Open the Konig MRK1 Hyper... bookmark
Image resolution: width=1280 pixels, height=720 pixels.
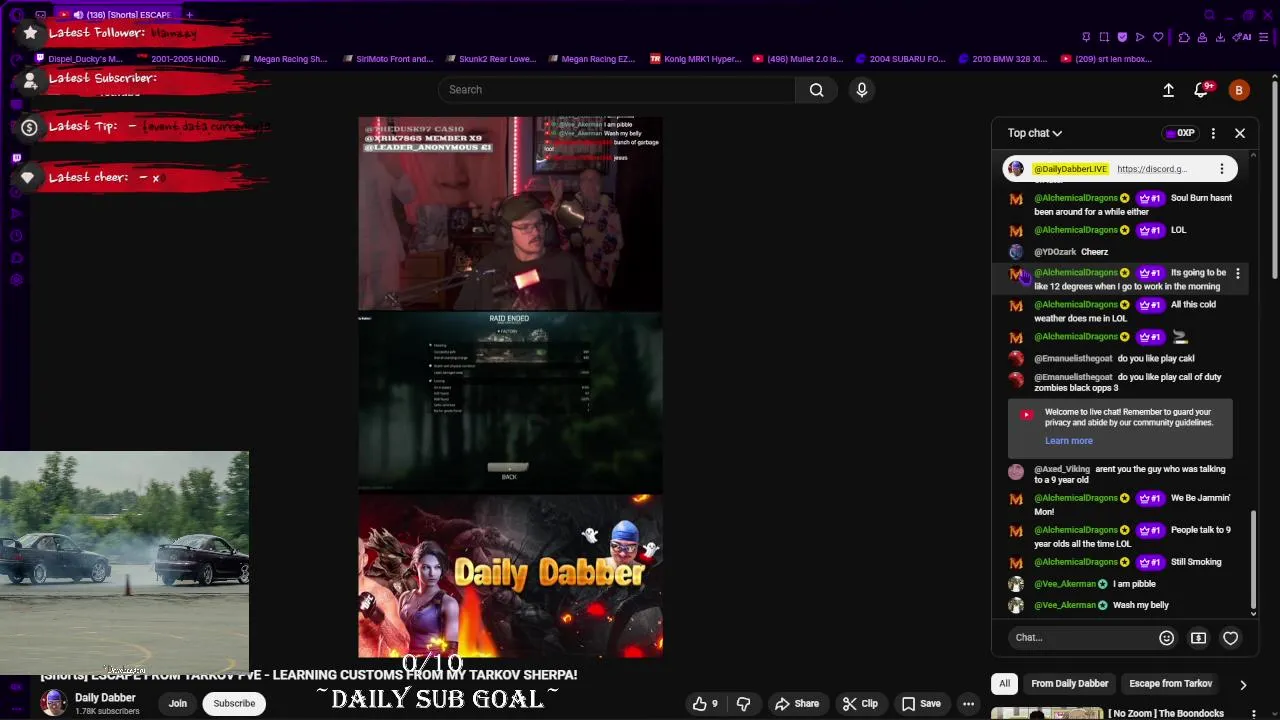(x=696, y=59)
